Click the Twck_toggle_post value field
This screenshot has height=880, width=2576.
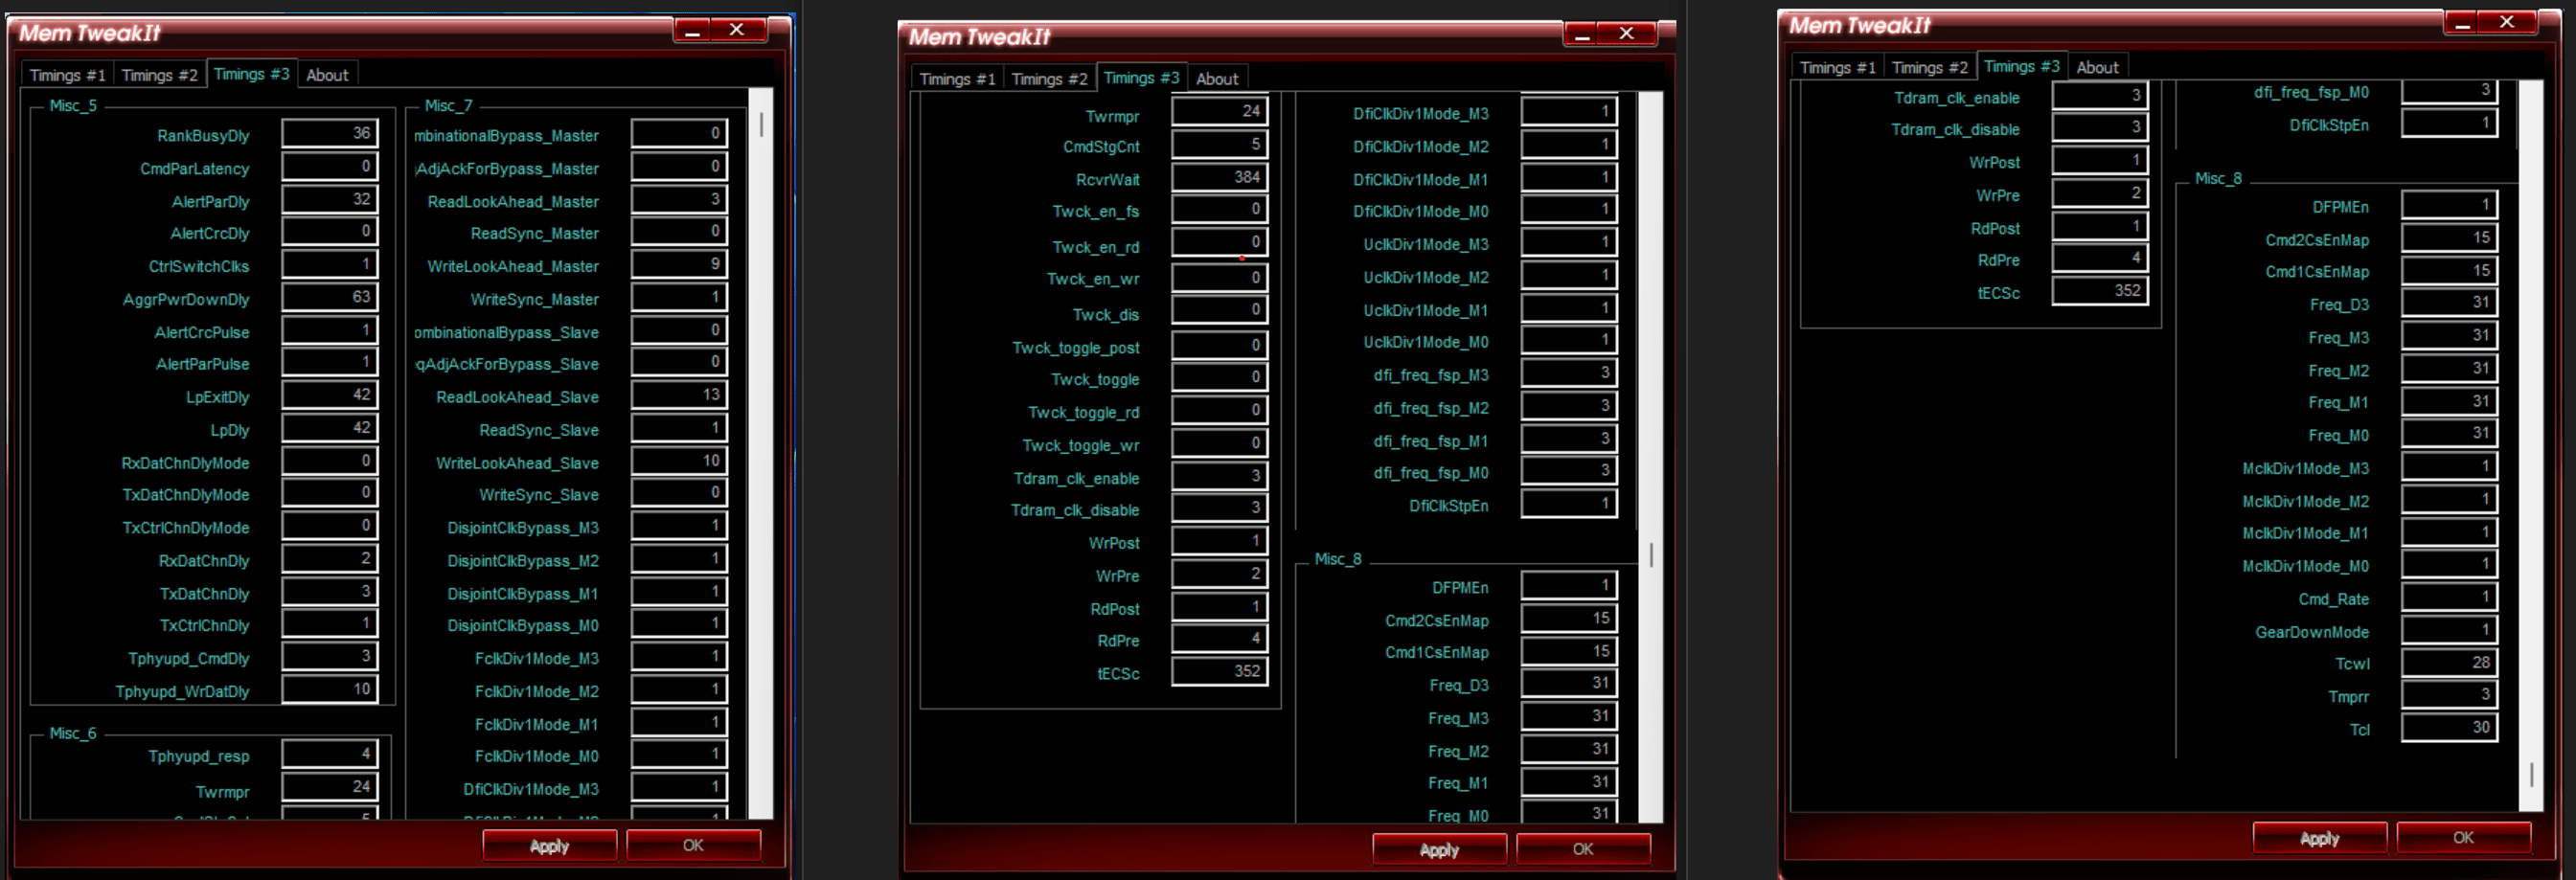(1220, 346)
